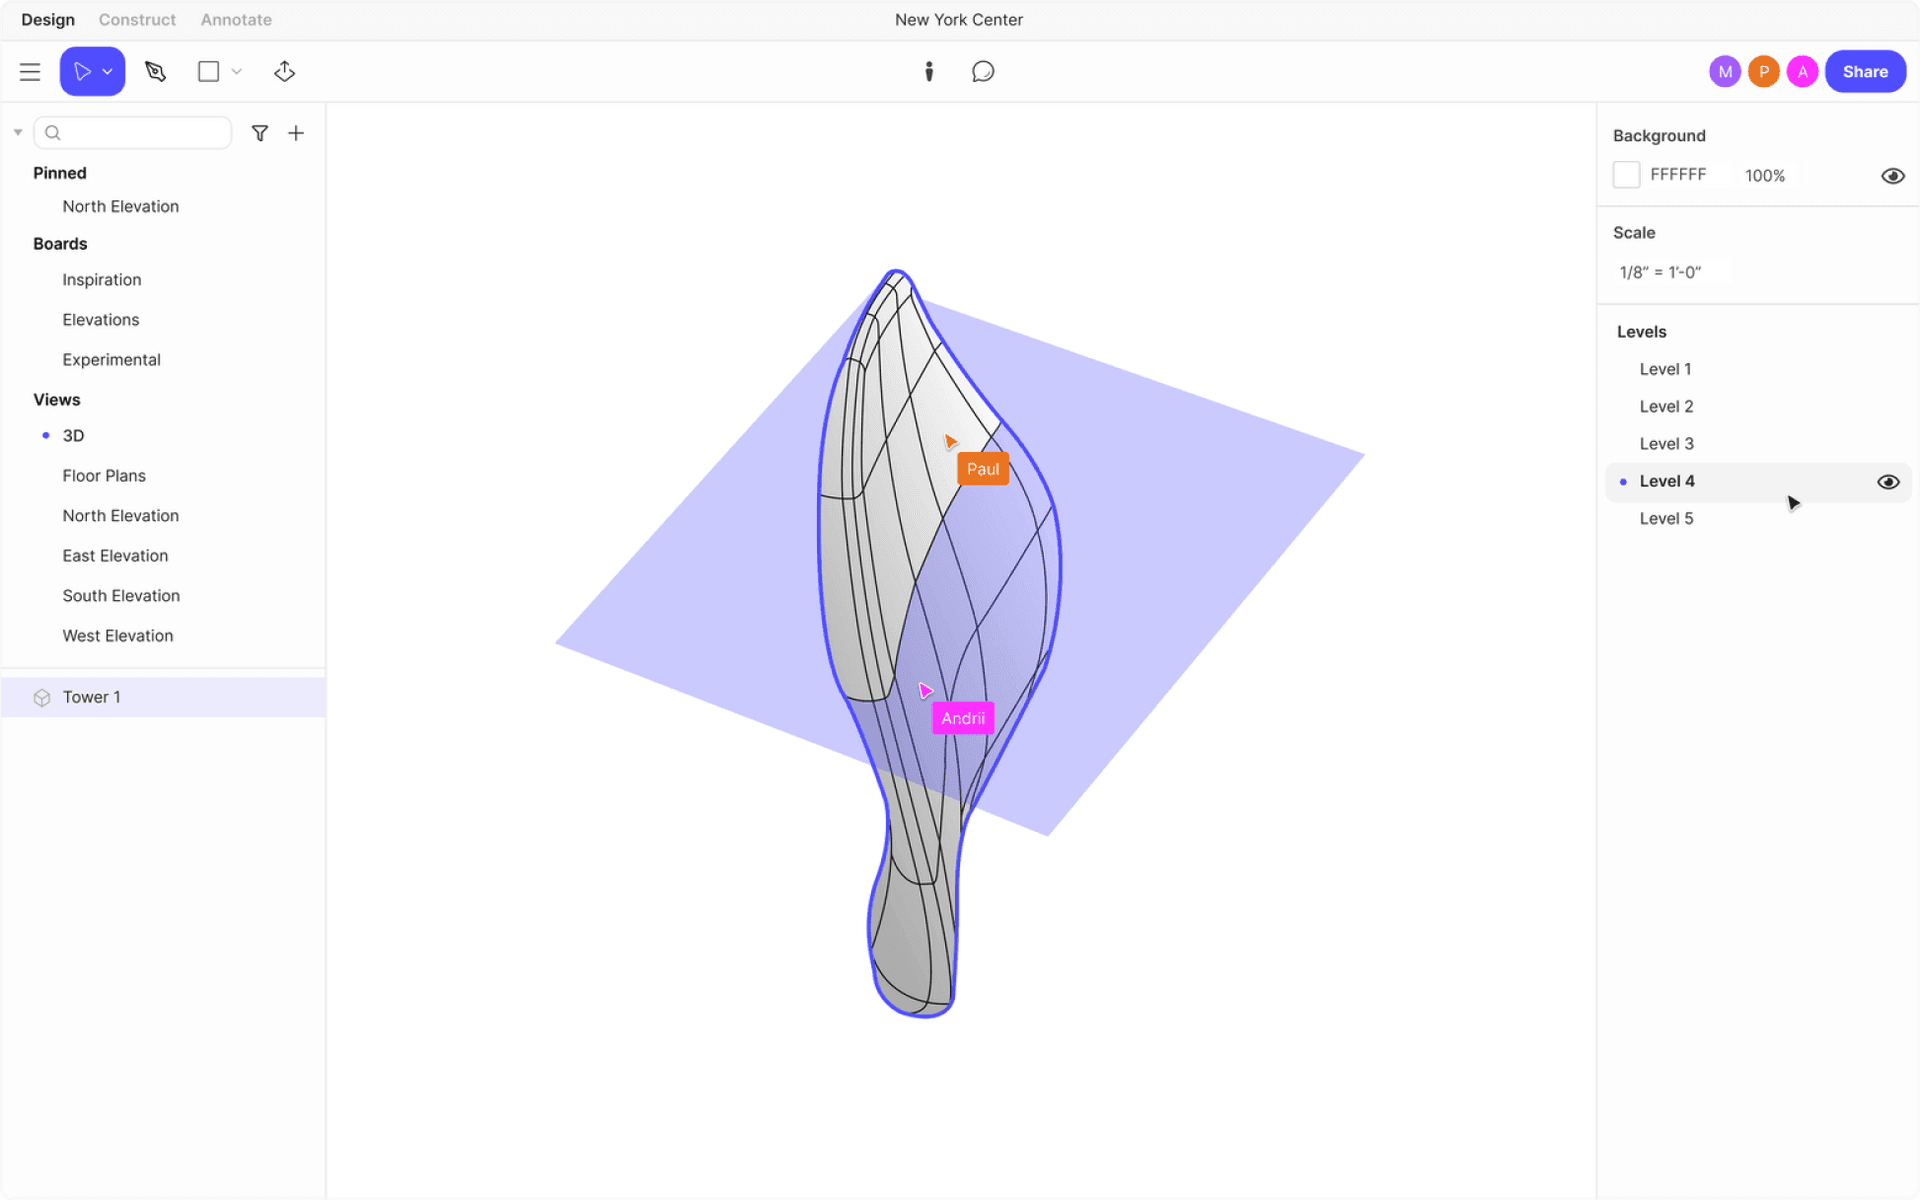
Task: Click the Share button
Action: tap(1865, 72)
